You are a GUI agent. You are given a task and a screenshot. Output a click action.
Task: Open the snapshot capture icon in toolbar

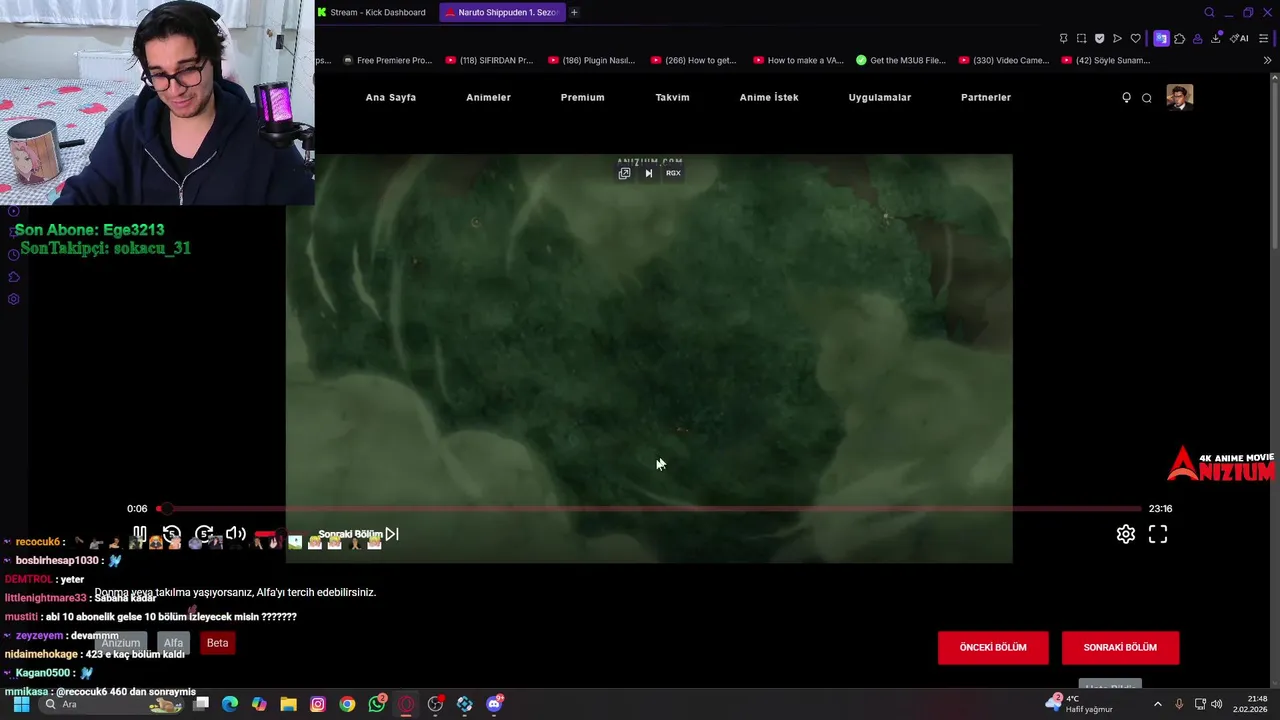click(x=1081, y=38)
